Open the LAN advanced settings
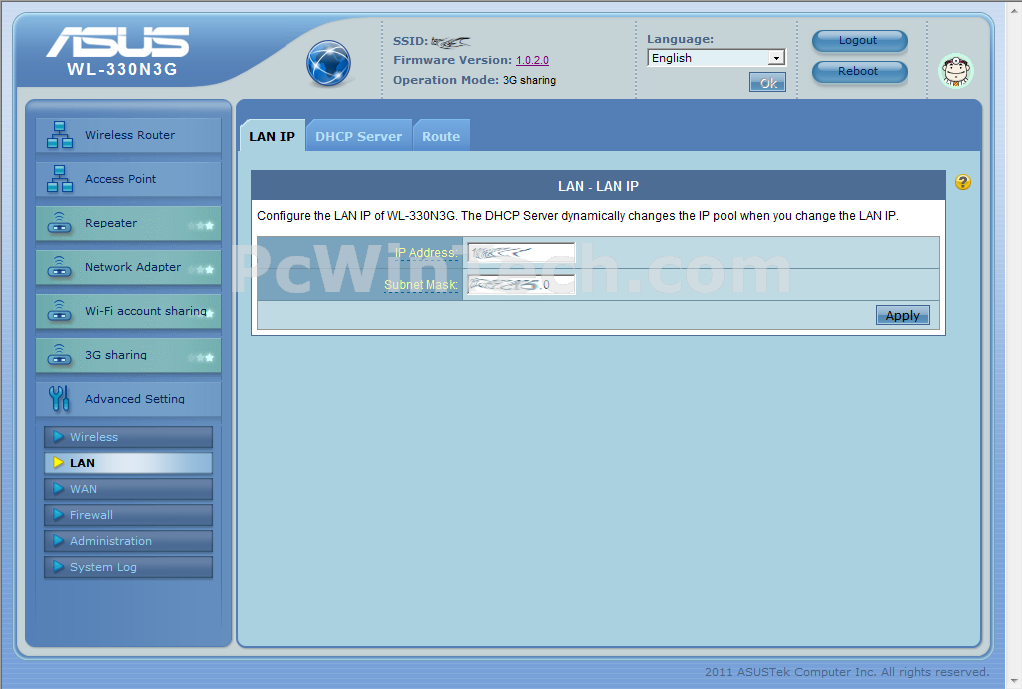The width and height of the screenshot is (1022, 689). (x=128, y=463)
